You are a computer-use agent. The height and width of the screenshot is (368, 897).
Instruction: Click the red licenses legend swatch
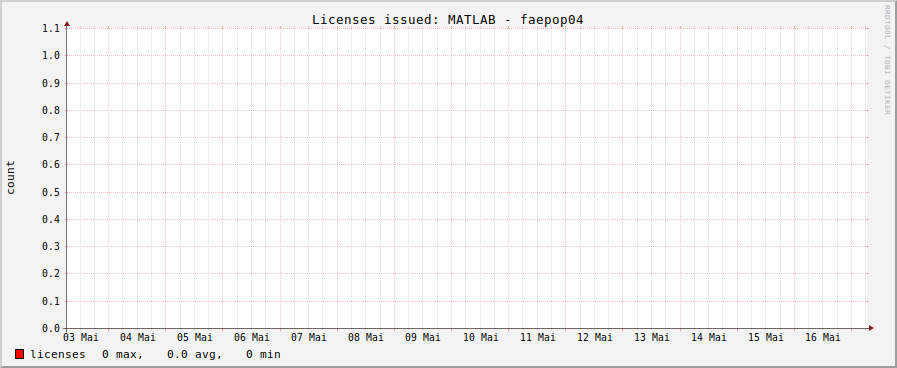[x=19, y=354]
